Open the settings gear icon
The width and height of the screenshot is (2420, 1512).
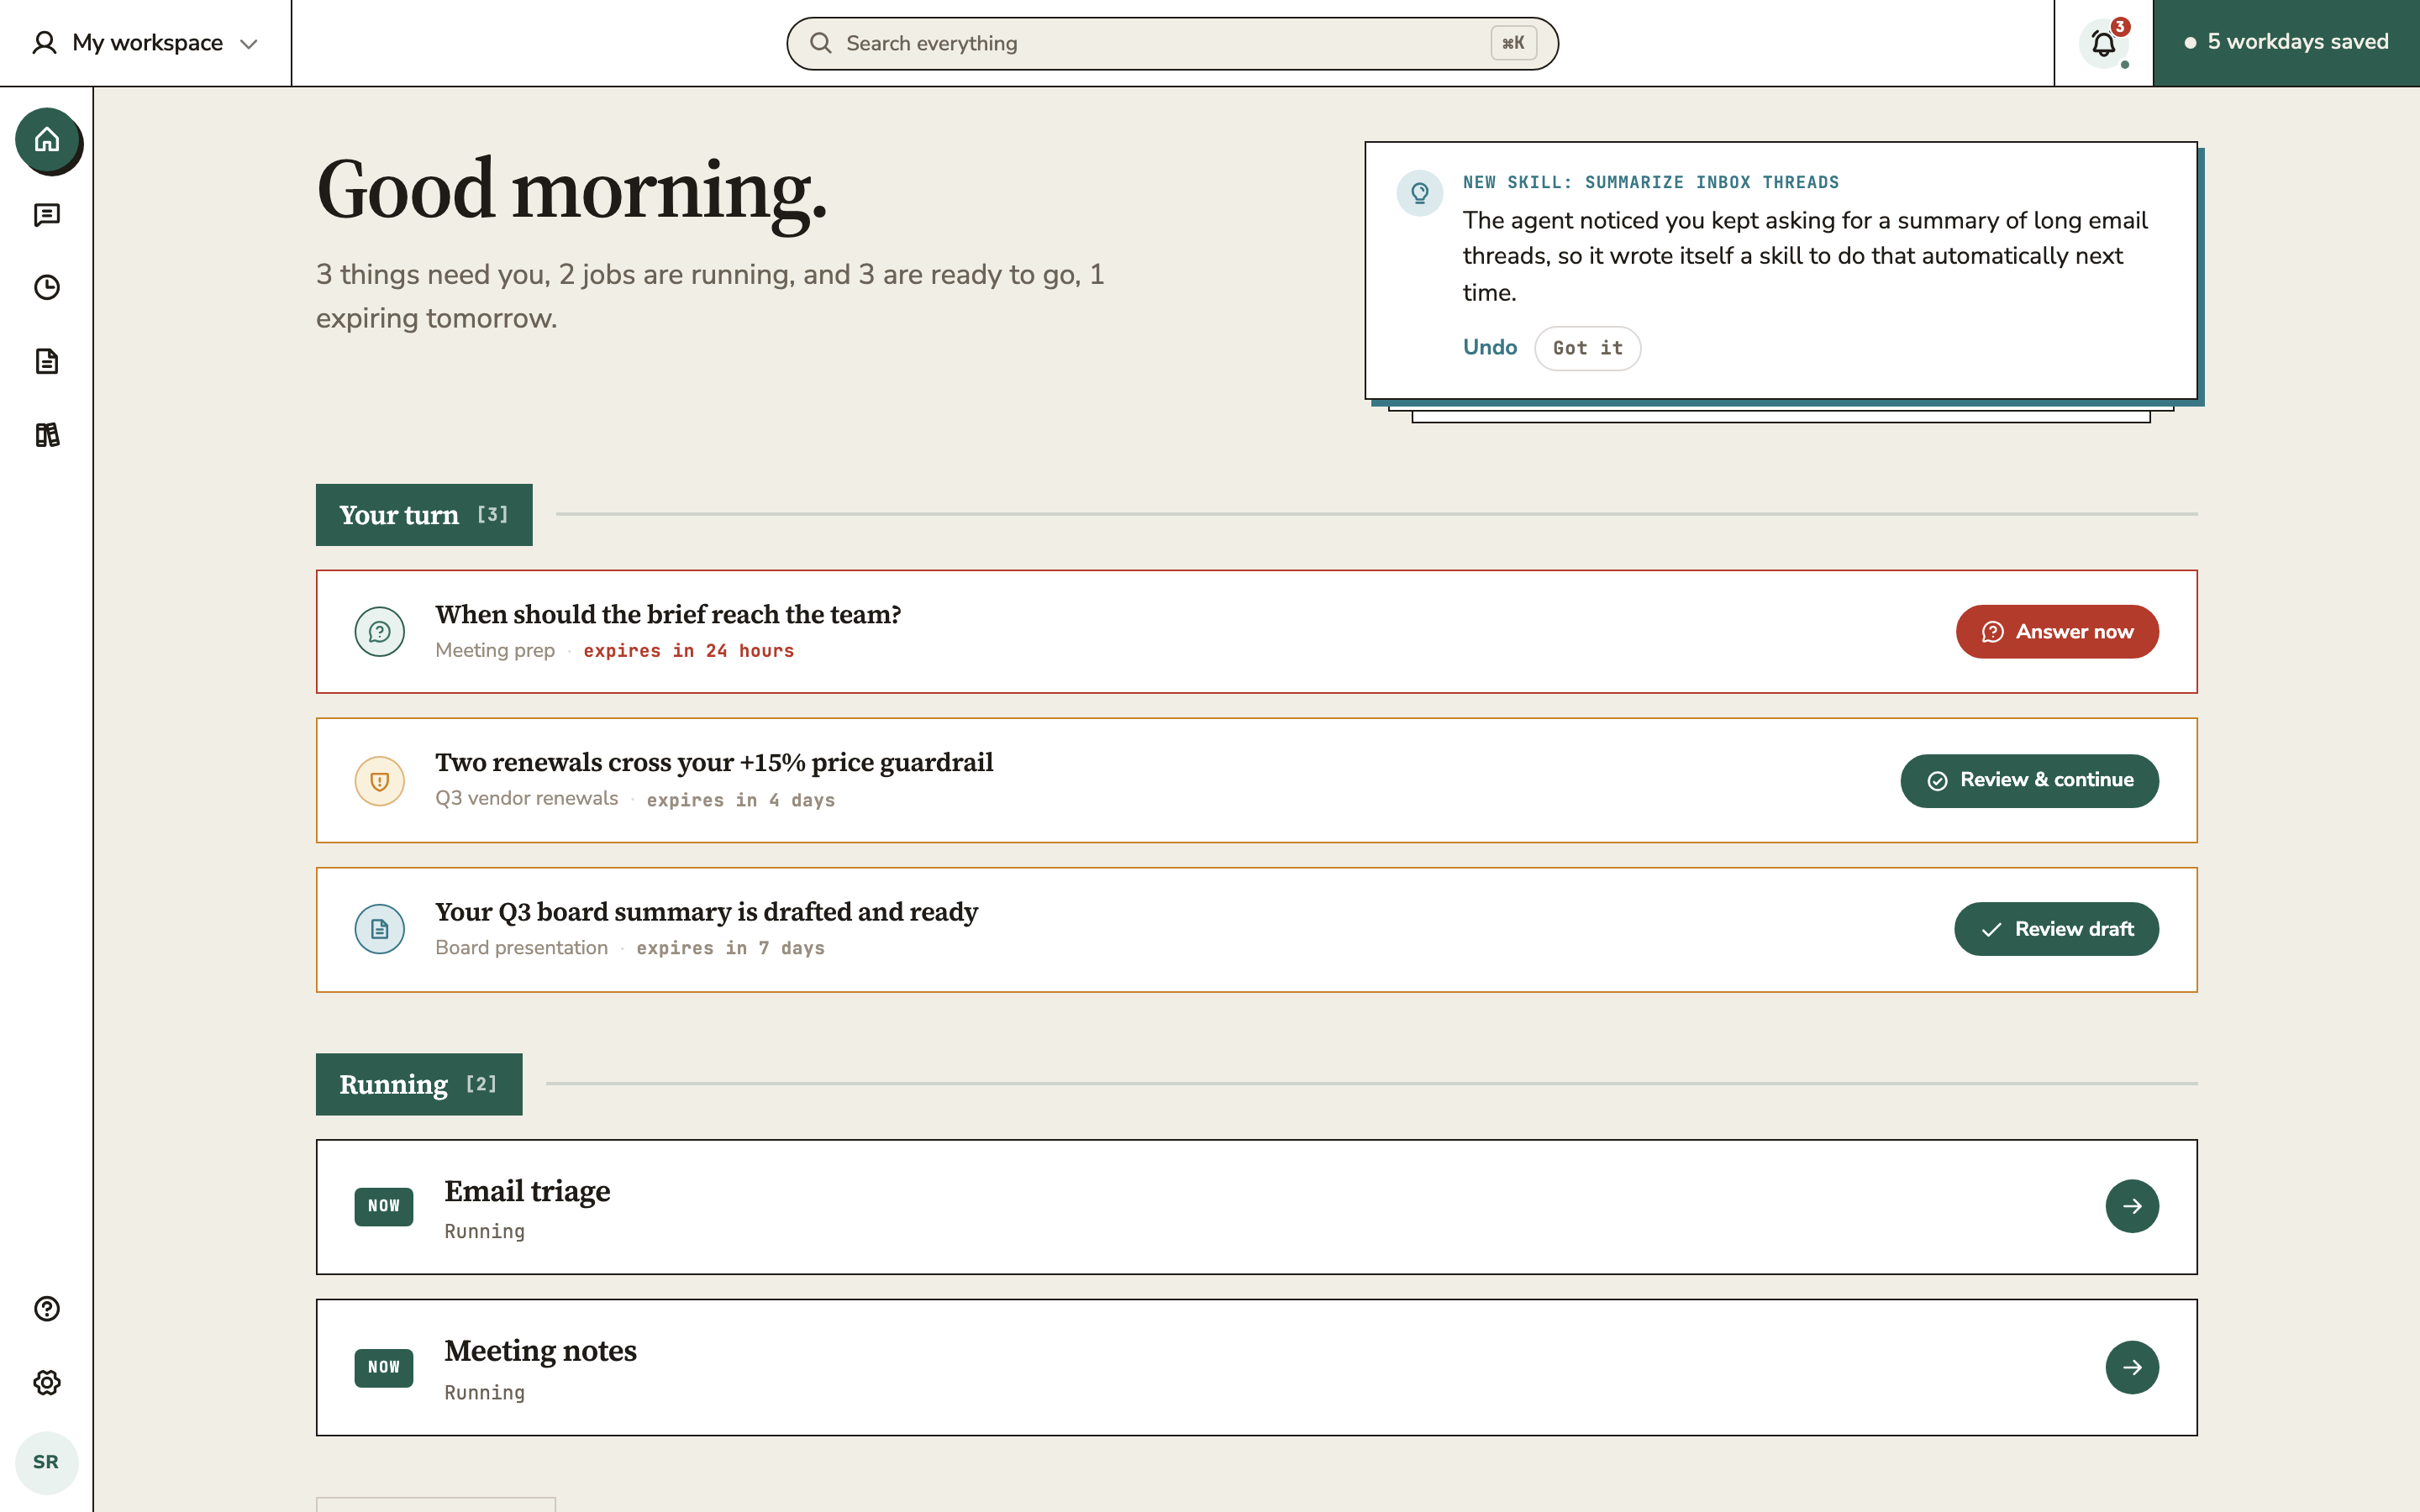pos(47,1383)
